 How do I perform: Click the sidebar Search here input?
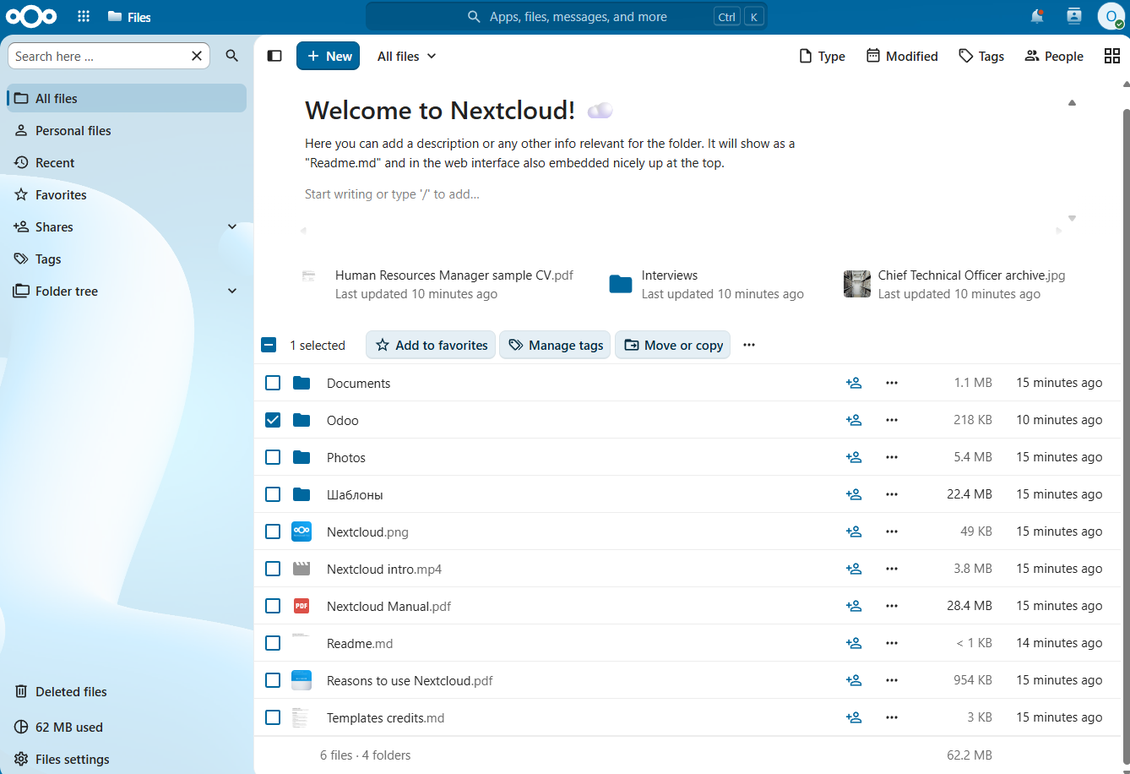101,56
